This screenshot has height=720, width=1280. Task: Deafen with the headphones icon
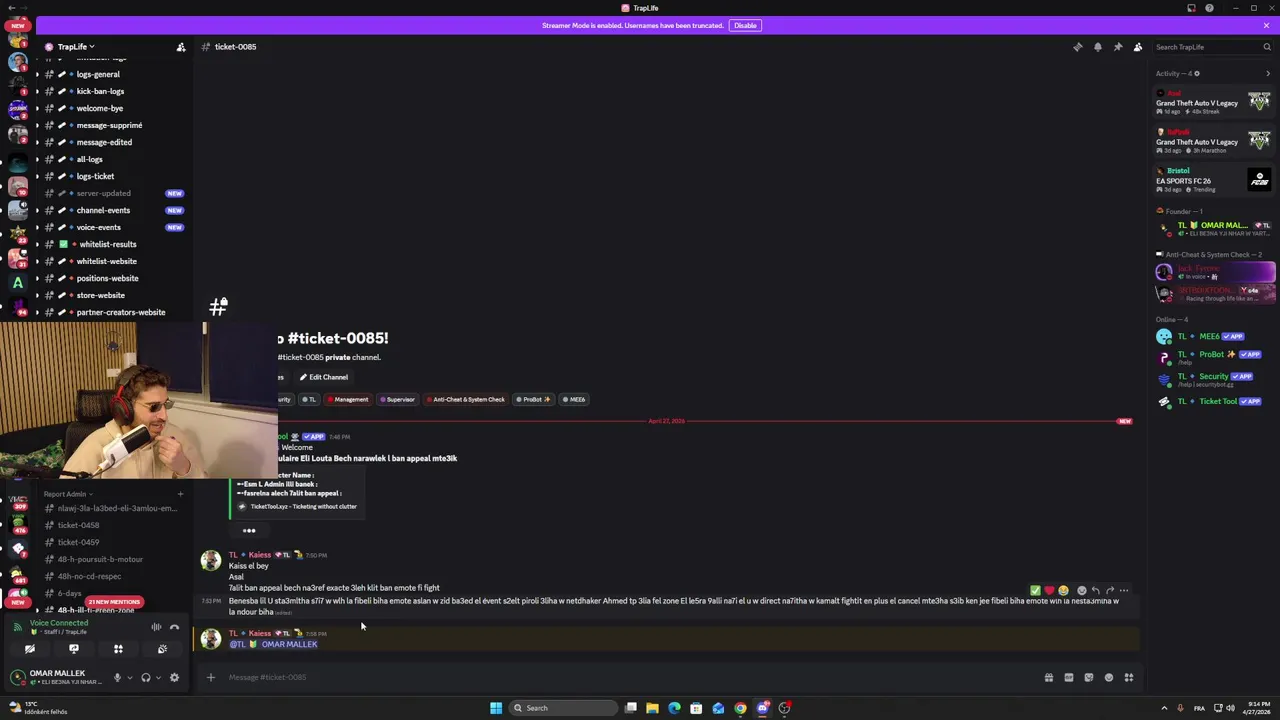point(146,677)
